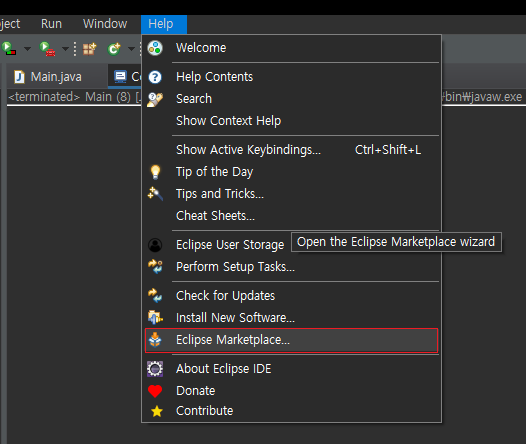Click the Search help icon
526x444 pixels.
(x=155, y=99)
